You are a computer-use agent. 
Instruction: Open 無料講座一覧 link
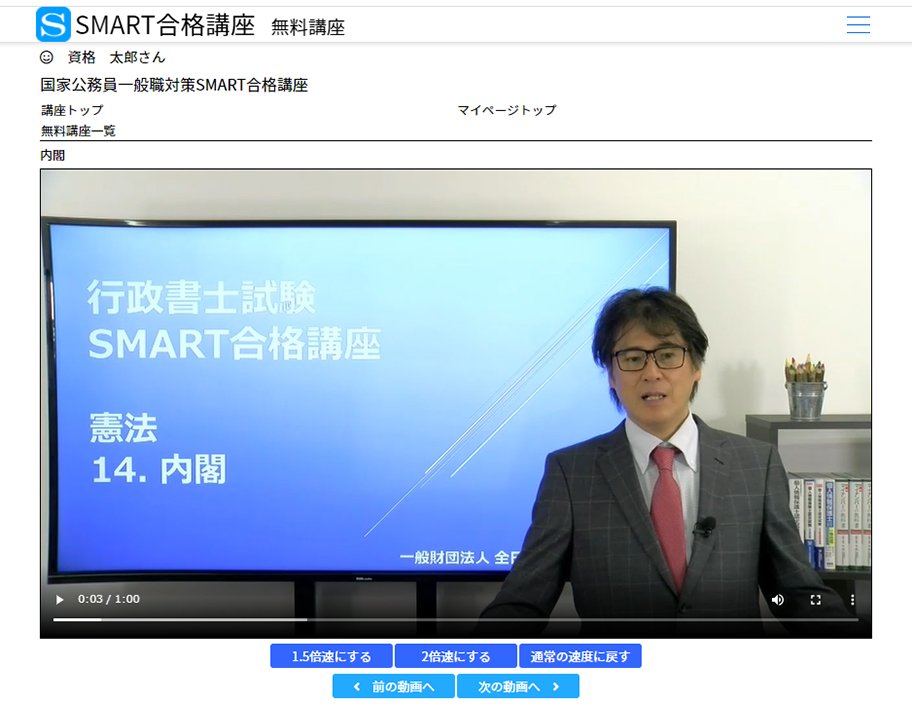point(78,131)
